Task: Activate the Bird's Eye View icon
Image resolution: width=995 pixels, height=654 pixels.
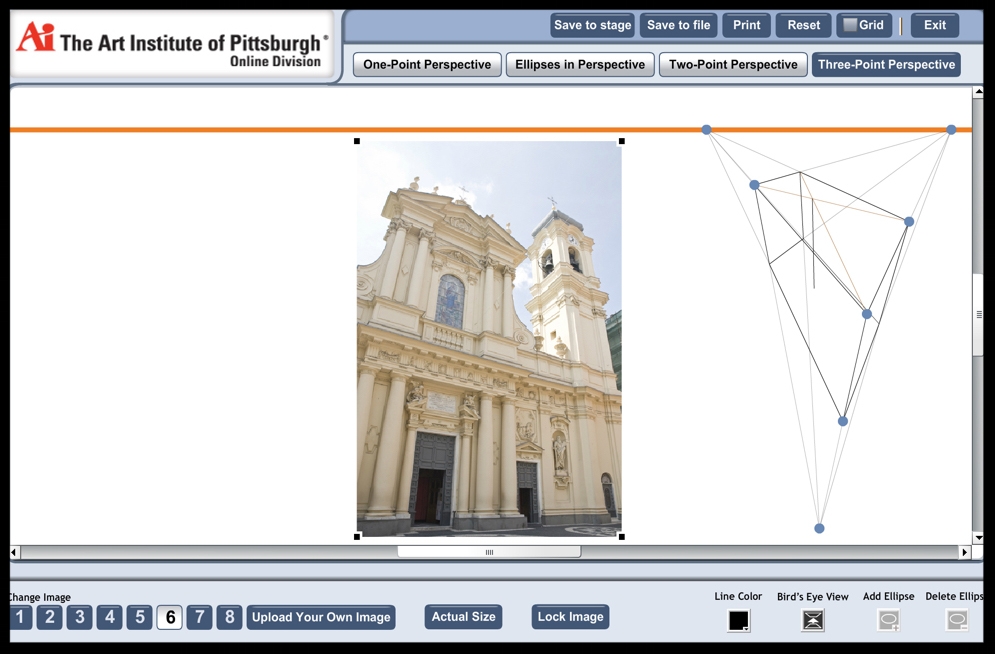Action: (x=813, y=620)
